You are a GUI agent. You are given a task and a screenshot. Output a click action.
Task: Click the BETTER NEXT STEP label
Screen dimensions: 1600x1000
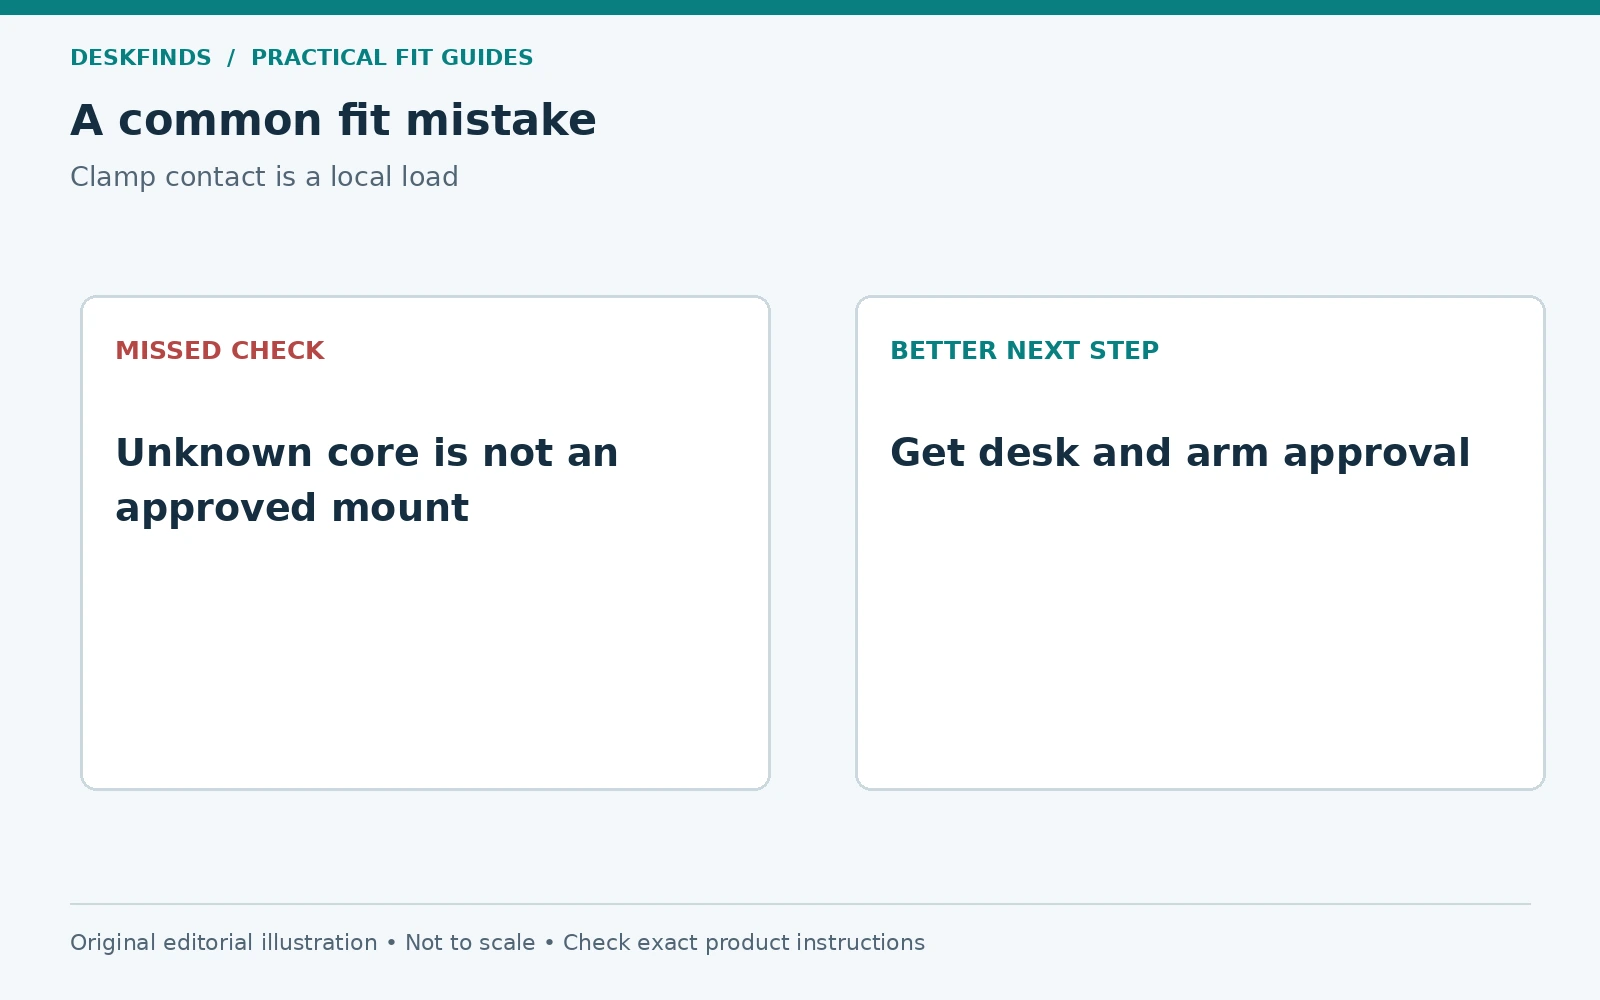click(1024, 351)
